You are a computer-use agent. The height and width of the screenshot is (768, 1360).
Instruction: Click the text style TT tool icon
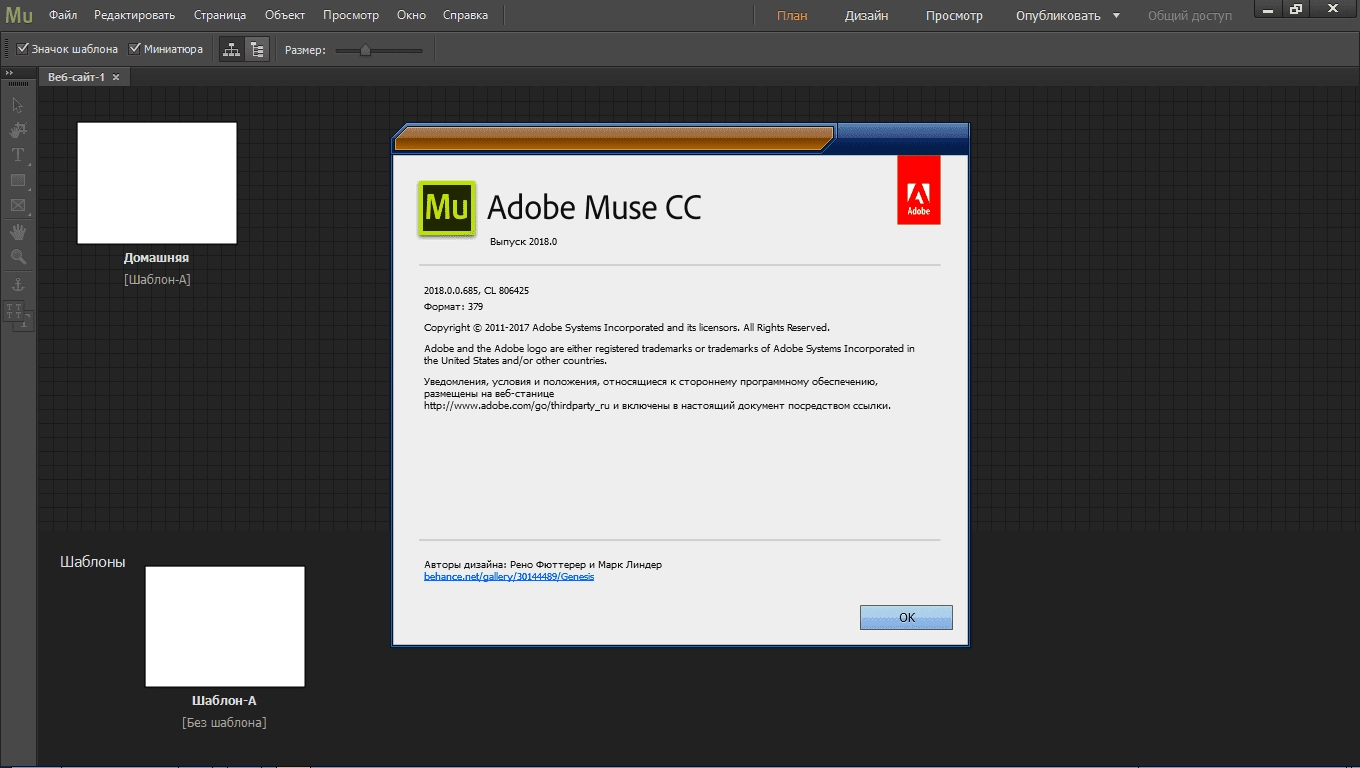point(18,314)
